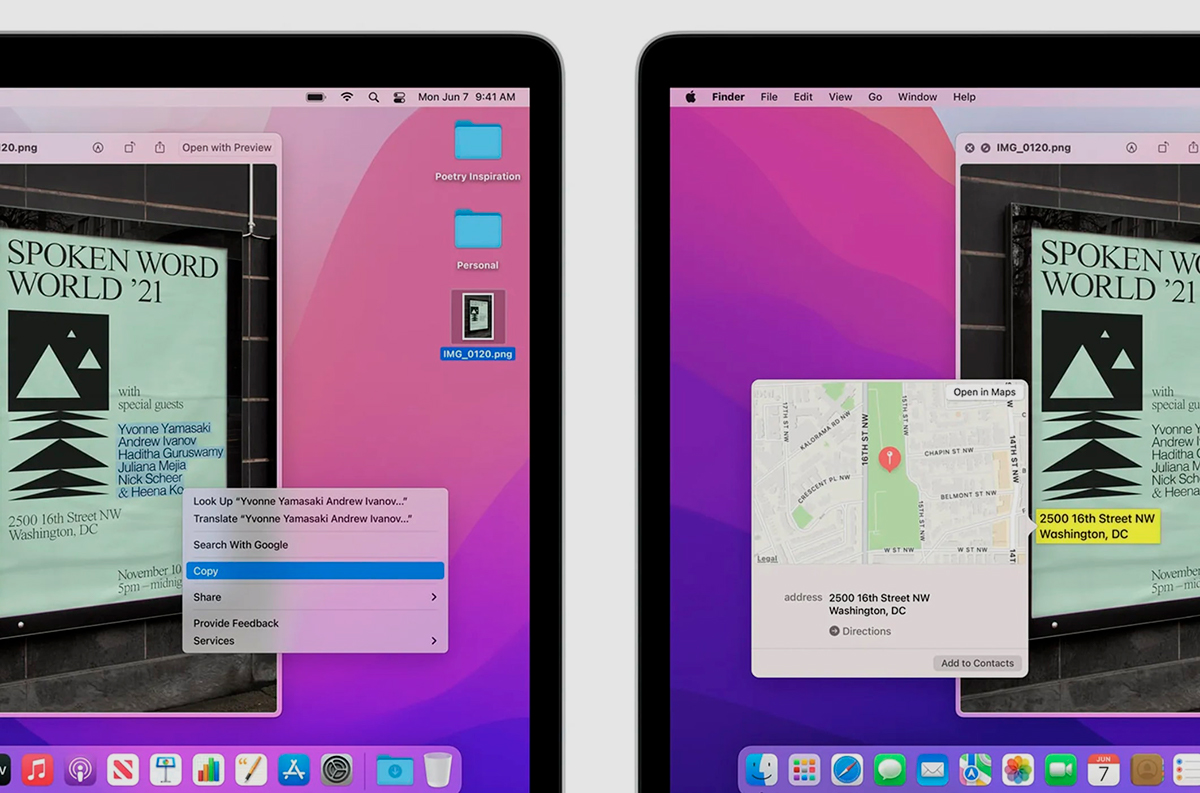This screenshot has width=1200, height=793.
Task: Open System Preferences from the dock
Action: coord(337,769)
